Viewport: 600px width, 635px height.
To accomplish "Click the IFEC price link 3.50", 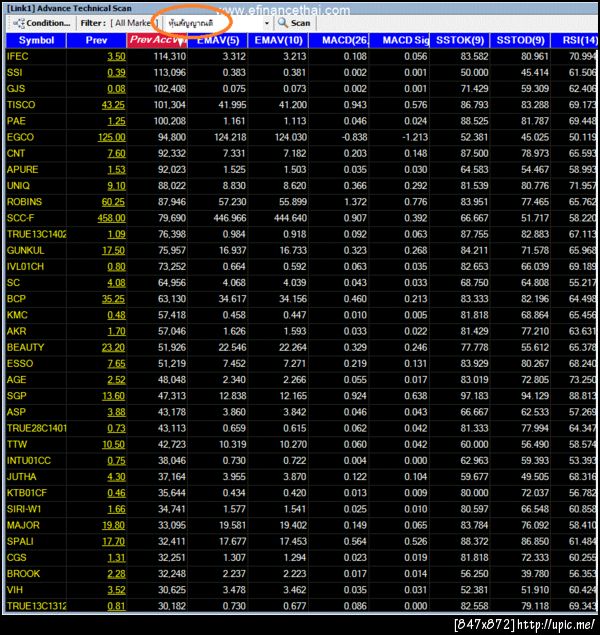I will pos(117,56).
